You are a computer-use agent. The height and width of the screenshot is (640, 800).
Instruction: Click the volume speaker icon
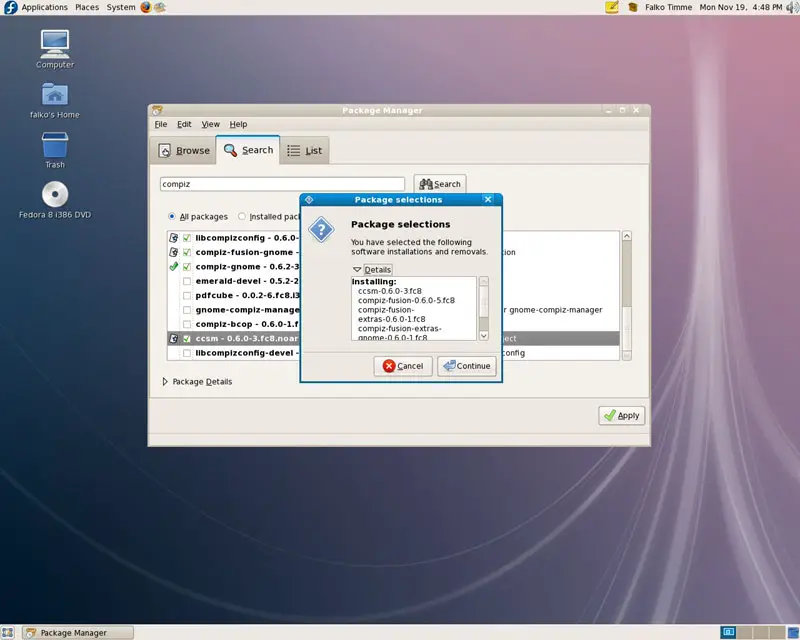(x=792, y=7)
